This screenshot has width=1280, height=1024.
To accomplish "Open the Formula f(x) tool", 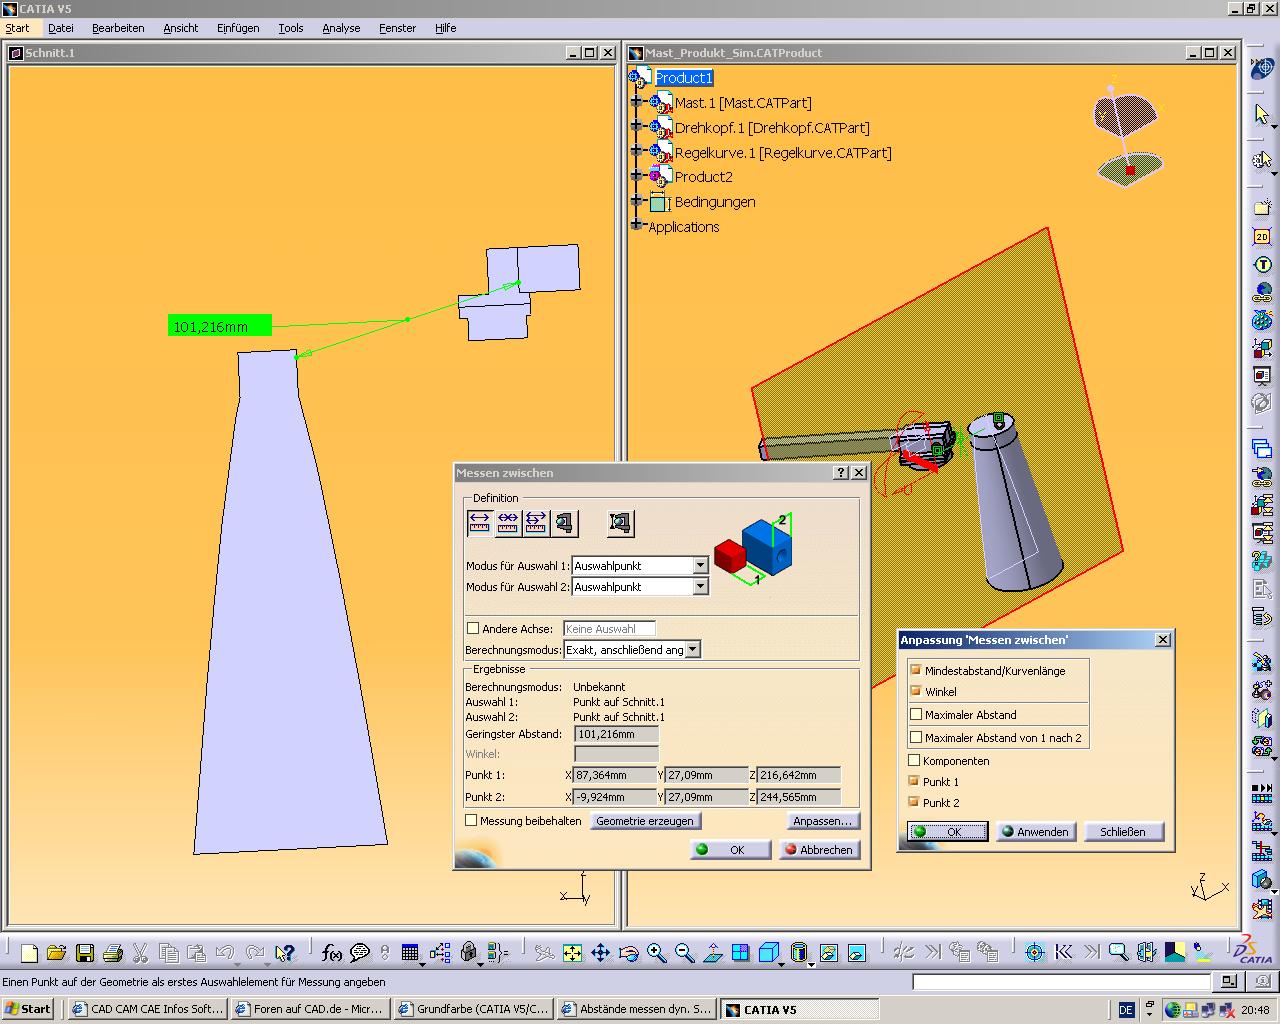I will point(331,953).
